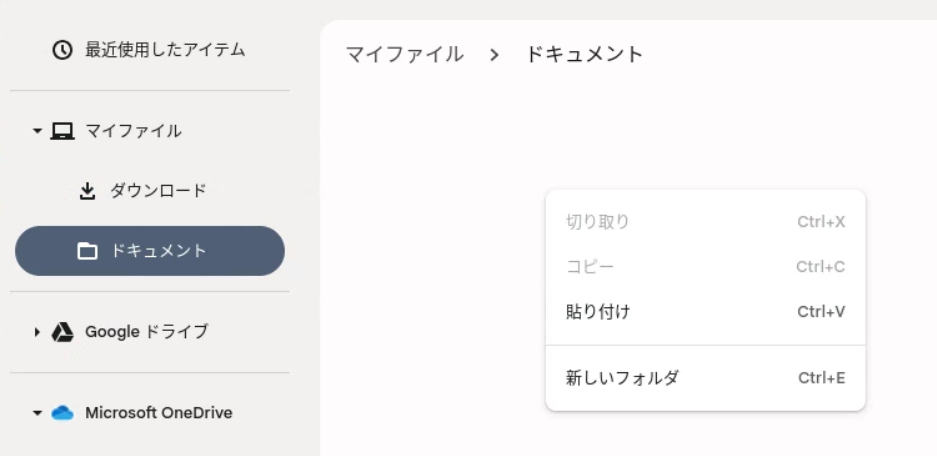Viewport: 937px width, 456px height.
Task: Click the breadcrumb chevron separator
Action: point(494,55)
